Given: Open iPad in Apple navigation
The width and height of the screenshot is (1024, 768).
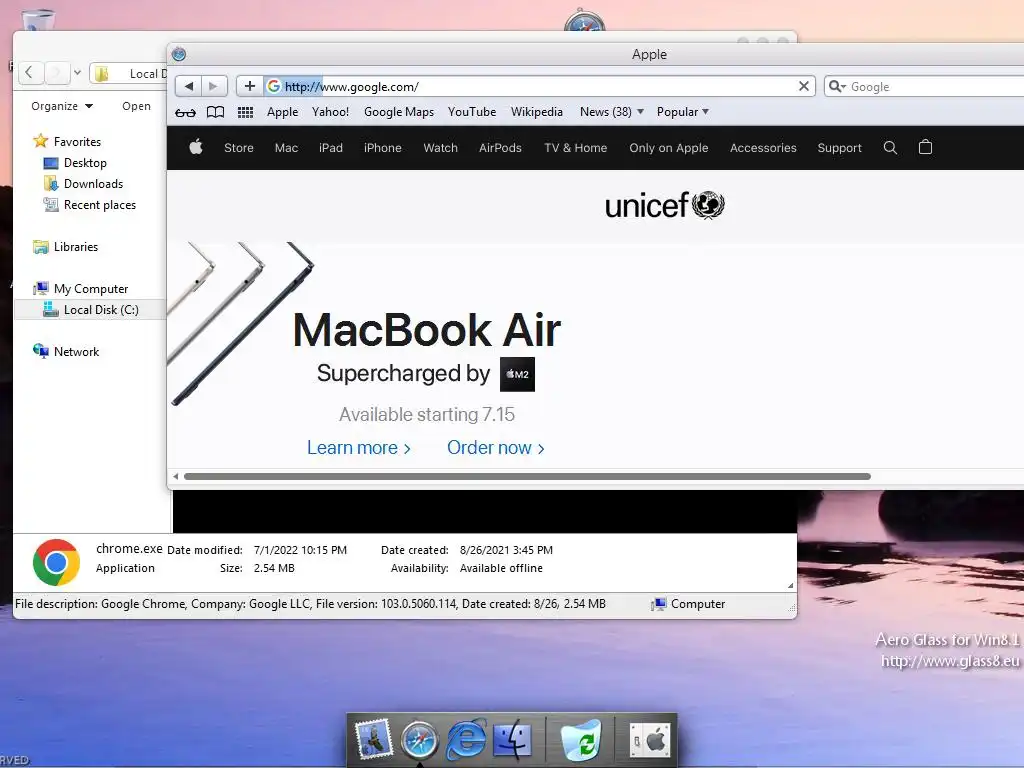Looking at the screenshot, I should click(330, 148).
